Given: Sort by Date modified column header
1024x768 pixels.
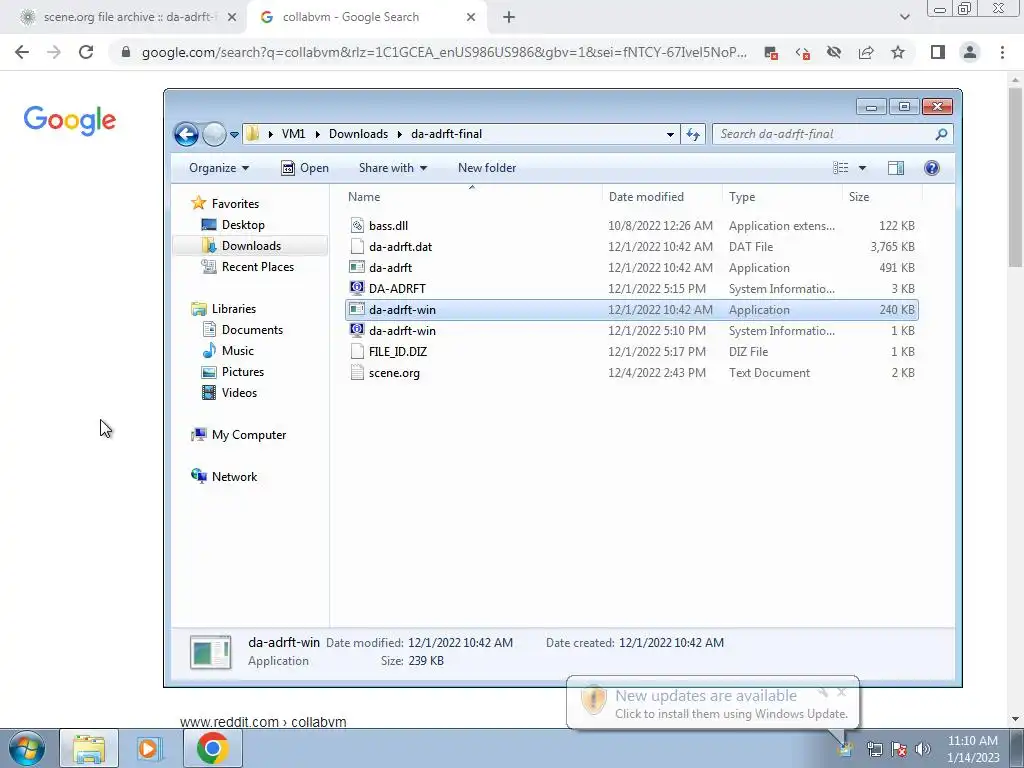Looking at the screenshot, I should pos(646,197).
